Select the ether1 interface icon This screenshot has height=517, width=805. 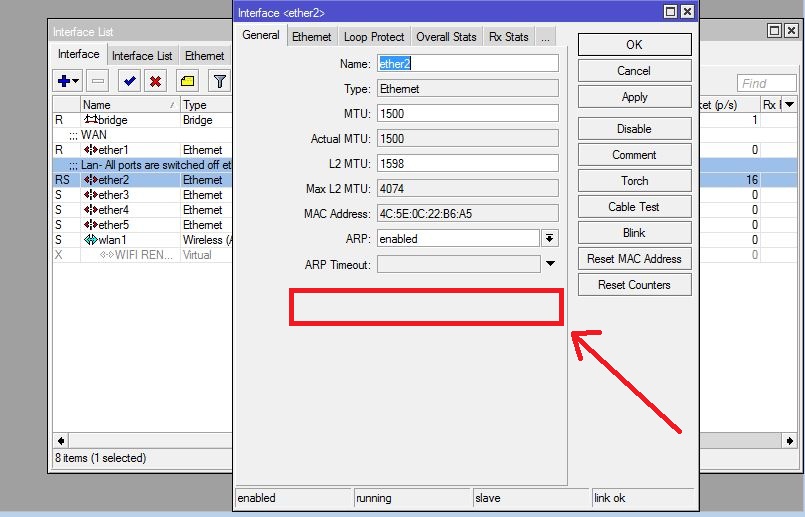point(91,150)
